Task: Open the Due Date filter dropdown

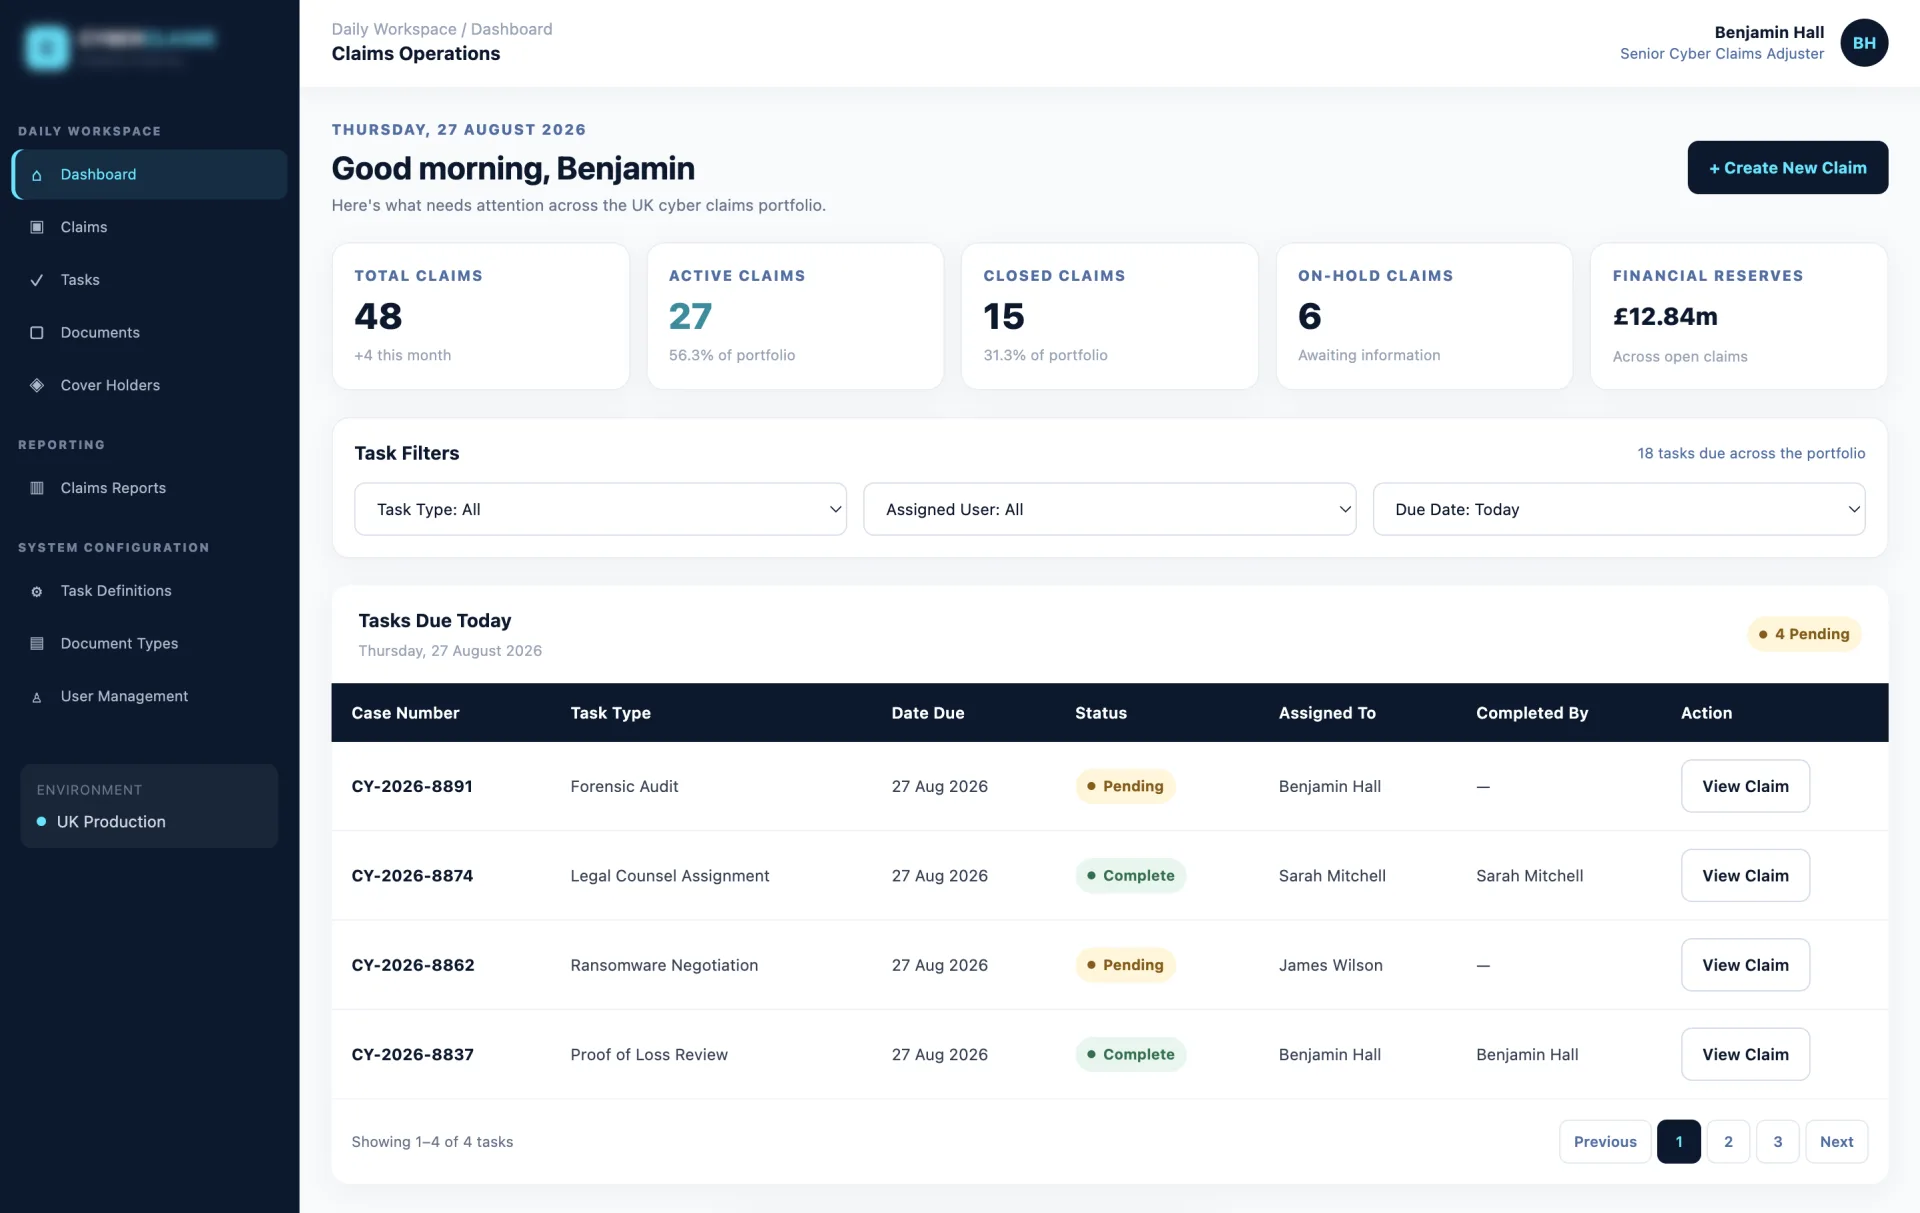Action: pos(1618,509)
